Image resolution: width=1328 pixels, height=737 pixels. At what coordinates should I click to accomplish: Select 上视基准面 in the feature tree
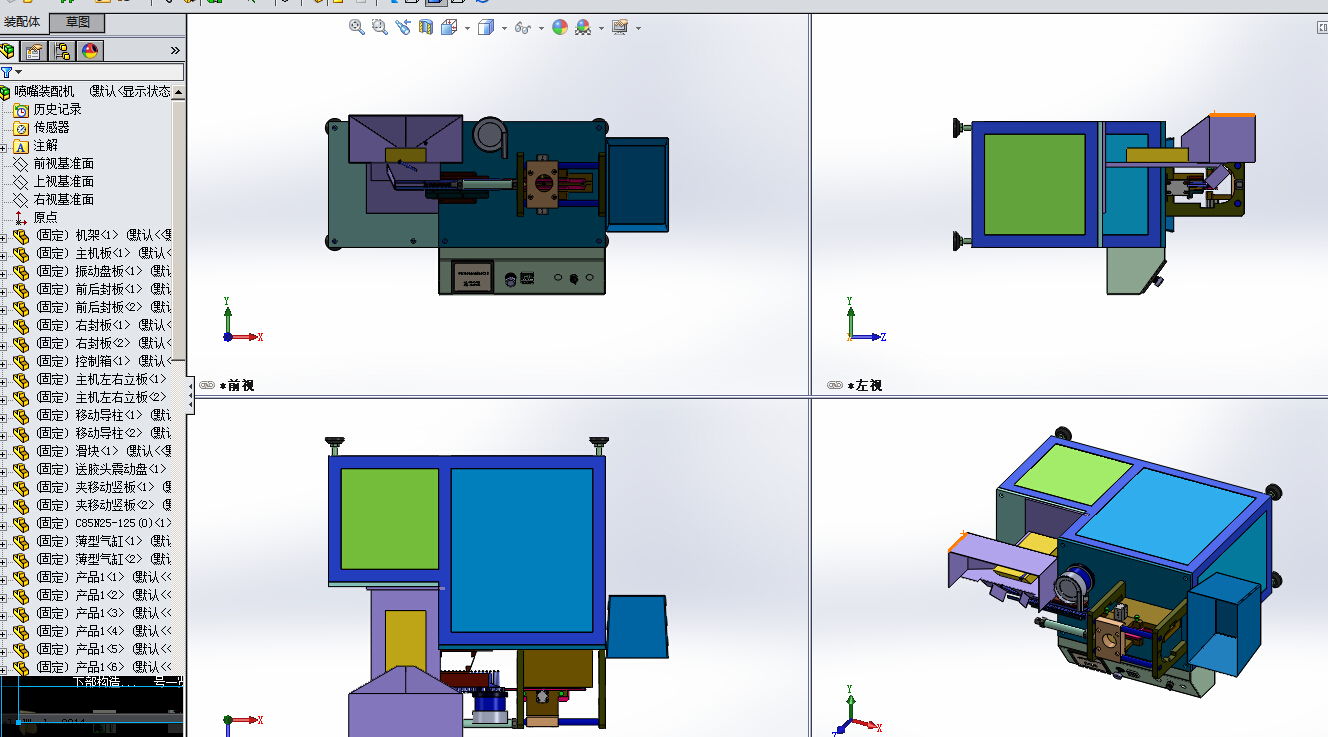[x=64, y=182]
